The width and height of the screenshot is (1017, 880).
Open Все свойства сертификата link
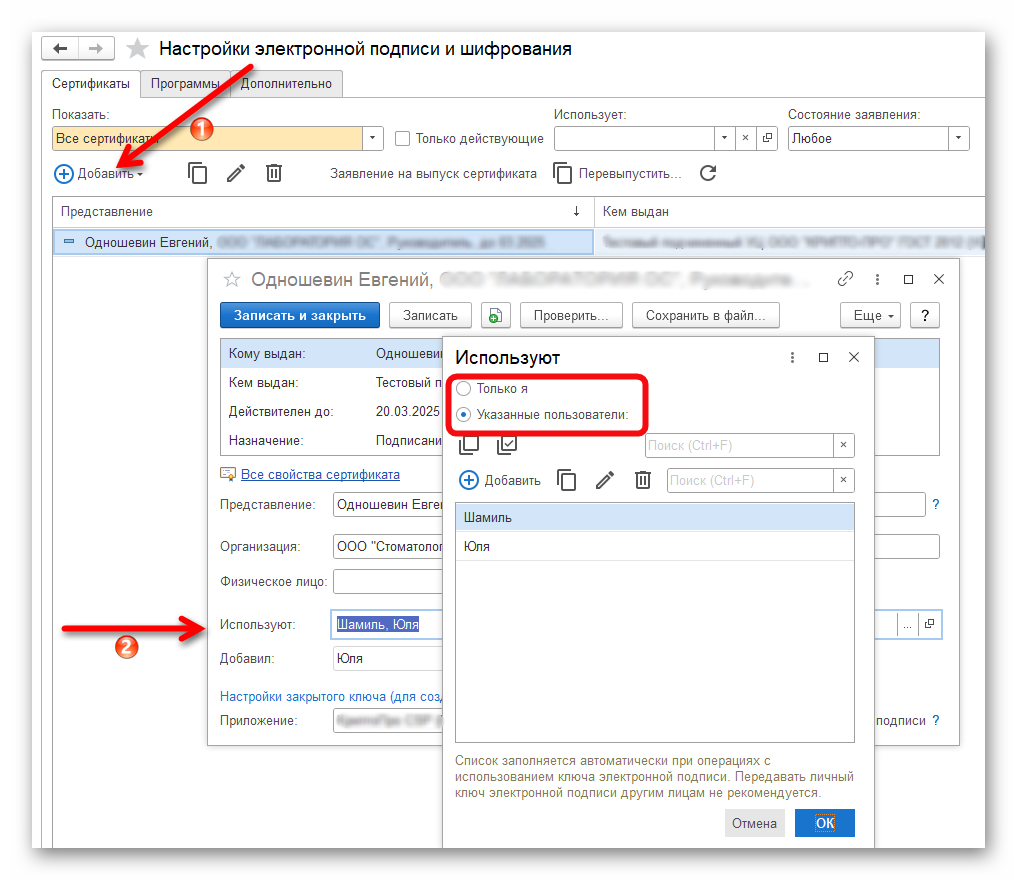(320, 475)
